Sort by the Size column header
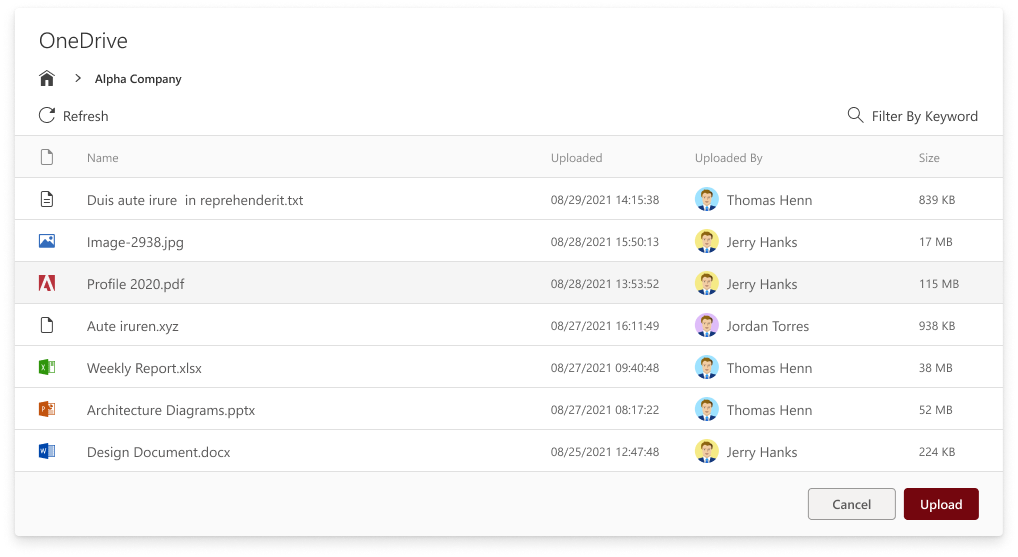 (x=929, y=158)
